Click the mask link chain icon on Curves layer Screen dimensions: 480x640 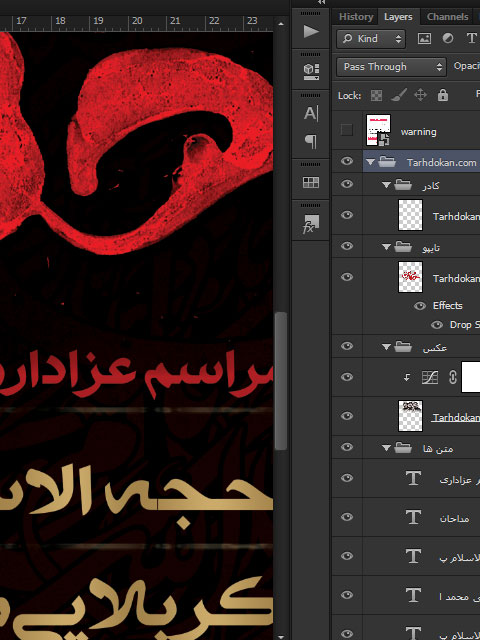452,377
